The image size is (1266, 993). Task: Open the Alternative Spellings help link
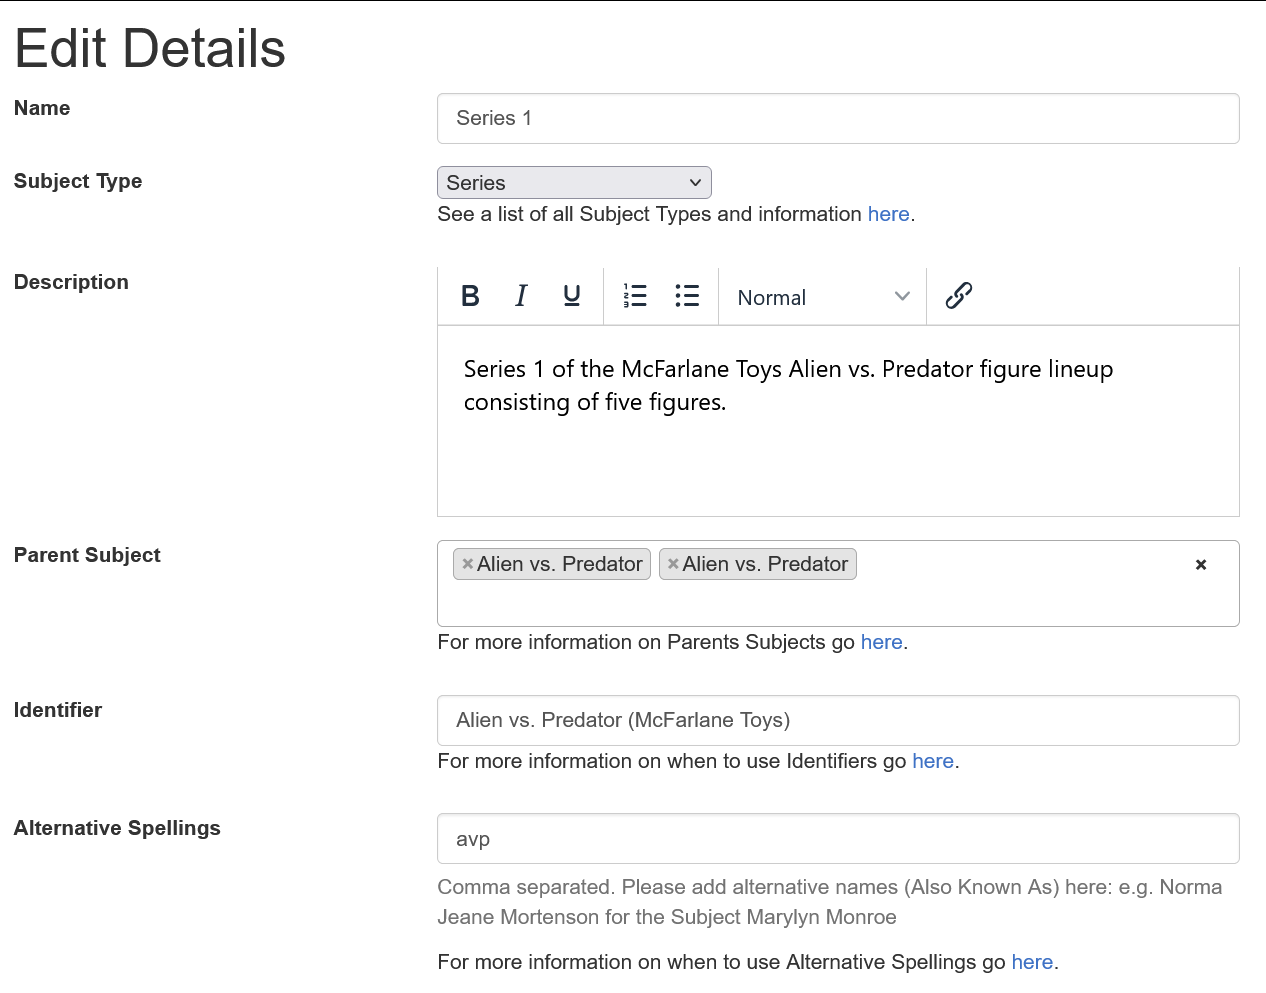pyautogui.click(x=1032, y=962)
